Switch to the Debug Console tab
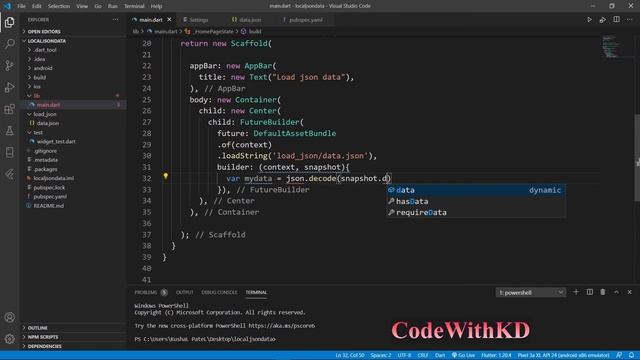 (219, 292)
